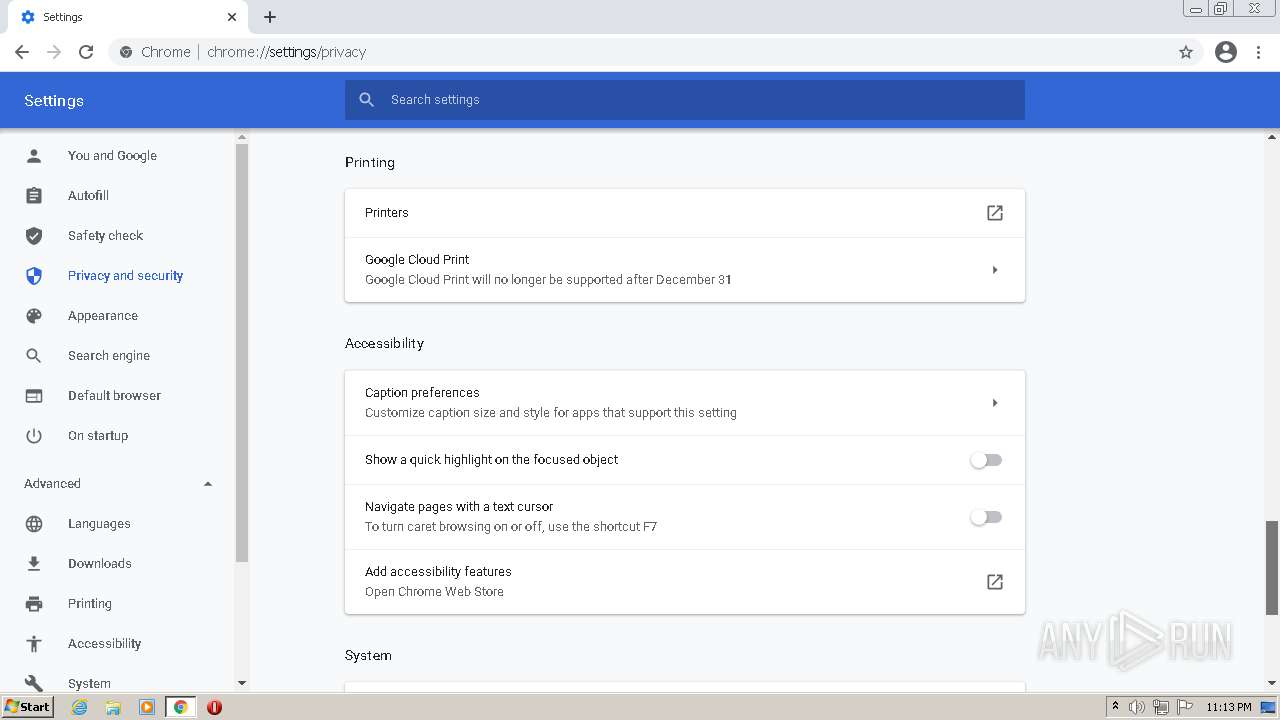Viewport: 1280px width, 720px height.
Task: Click the Search settings field
Action: 685,100
